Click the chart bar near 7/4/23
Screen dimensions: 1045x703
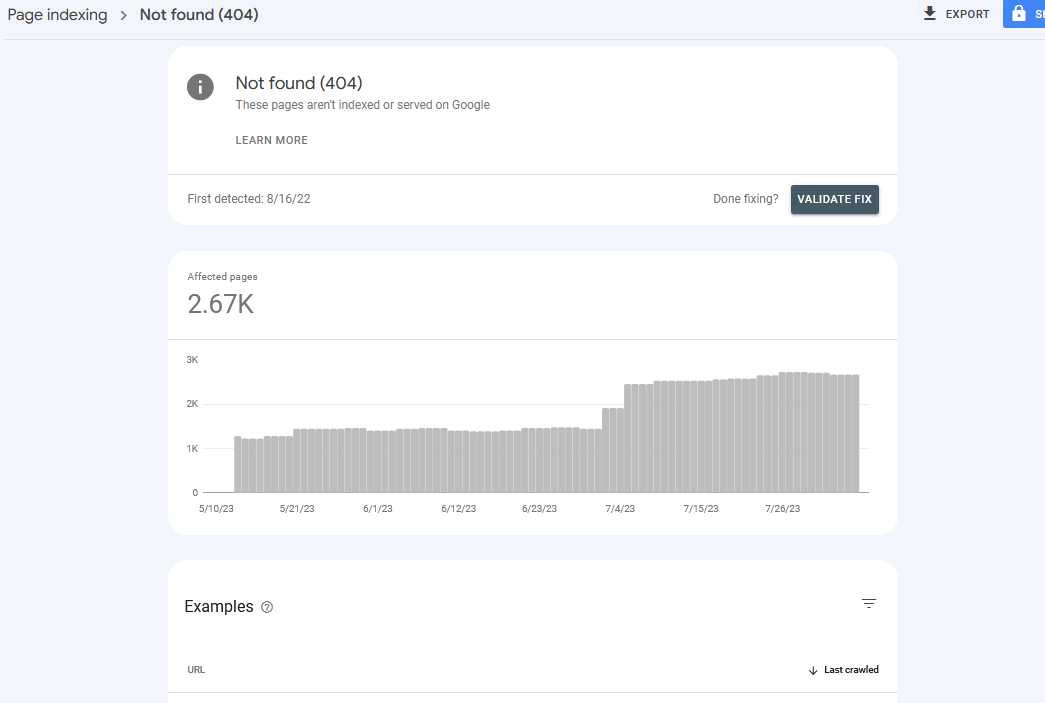[620, 450]
